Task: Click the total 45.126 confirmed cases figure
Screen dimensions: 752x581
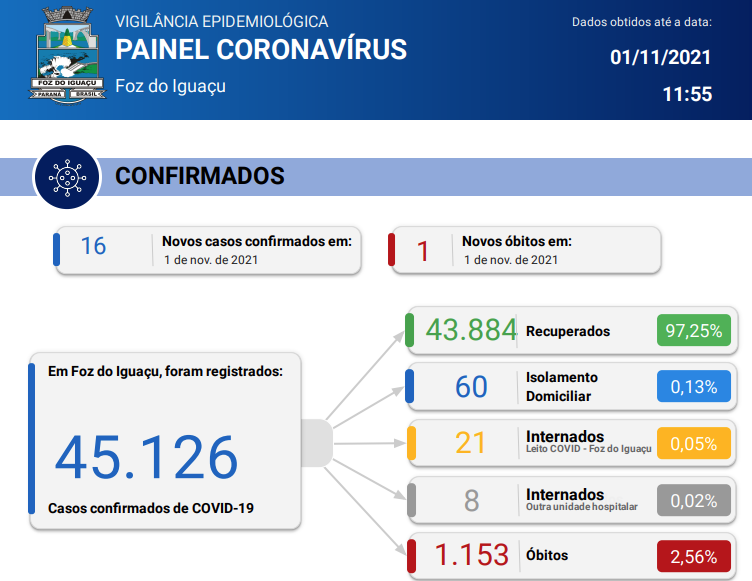Action: point(146,457)
